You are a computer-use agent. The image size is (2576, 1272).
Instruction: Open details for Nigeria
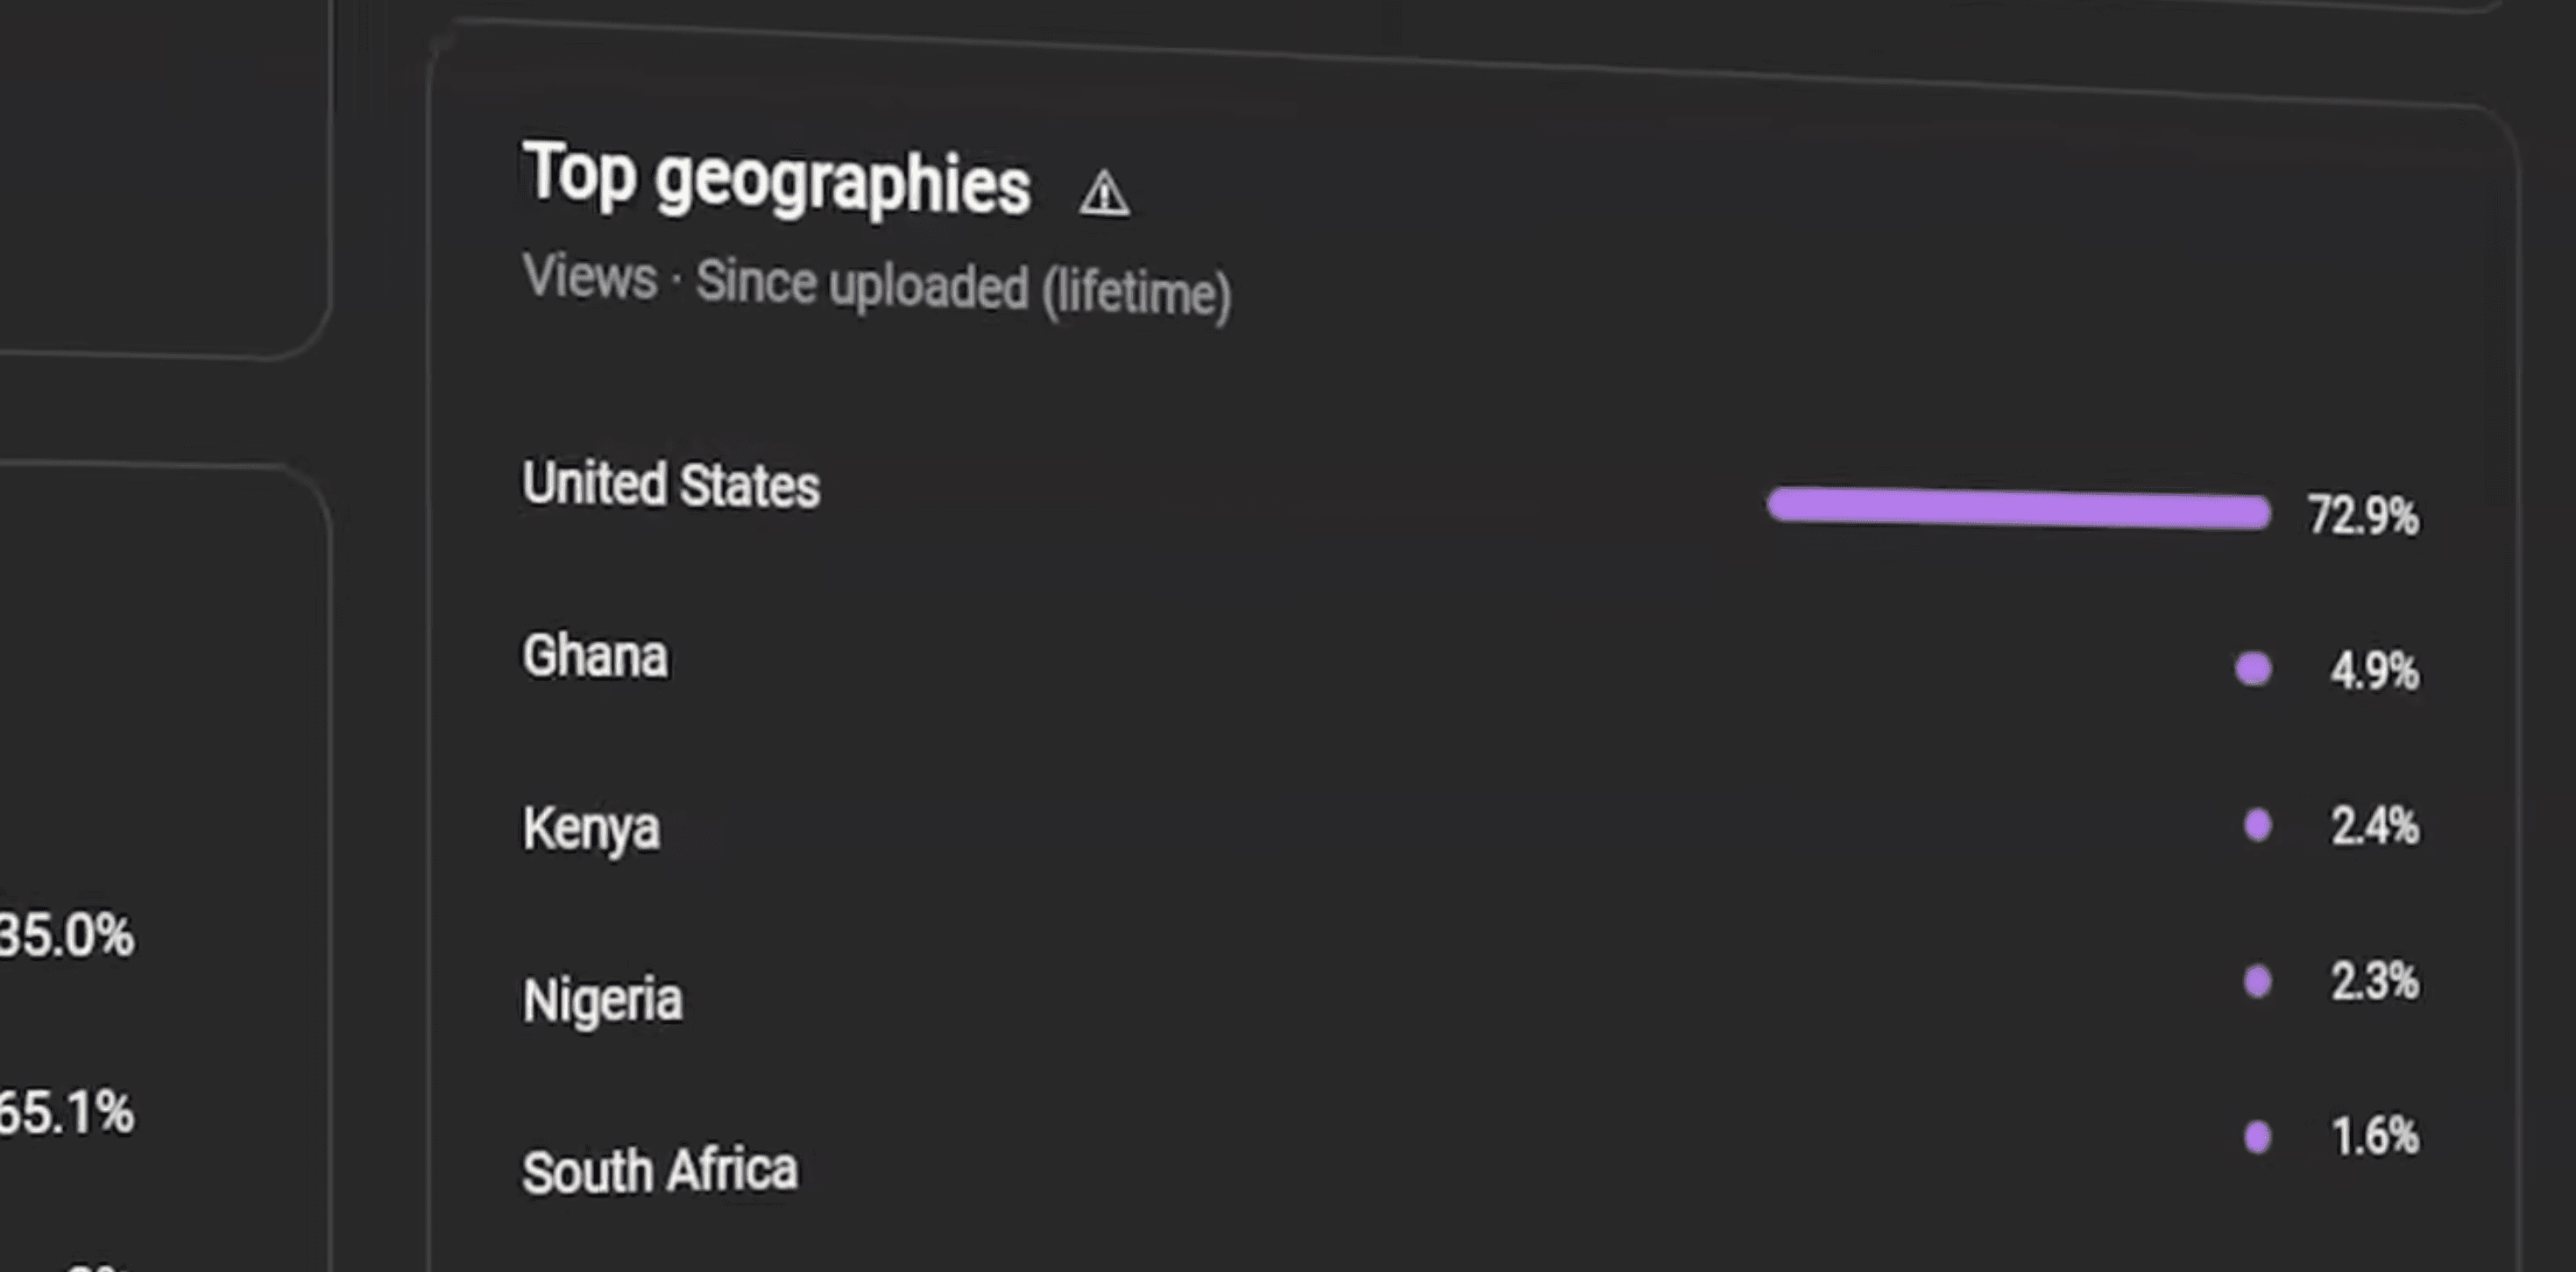[x=603, y=997]
